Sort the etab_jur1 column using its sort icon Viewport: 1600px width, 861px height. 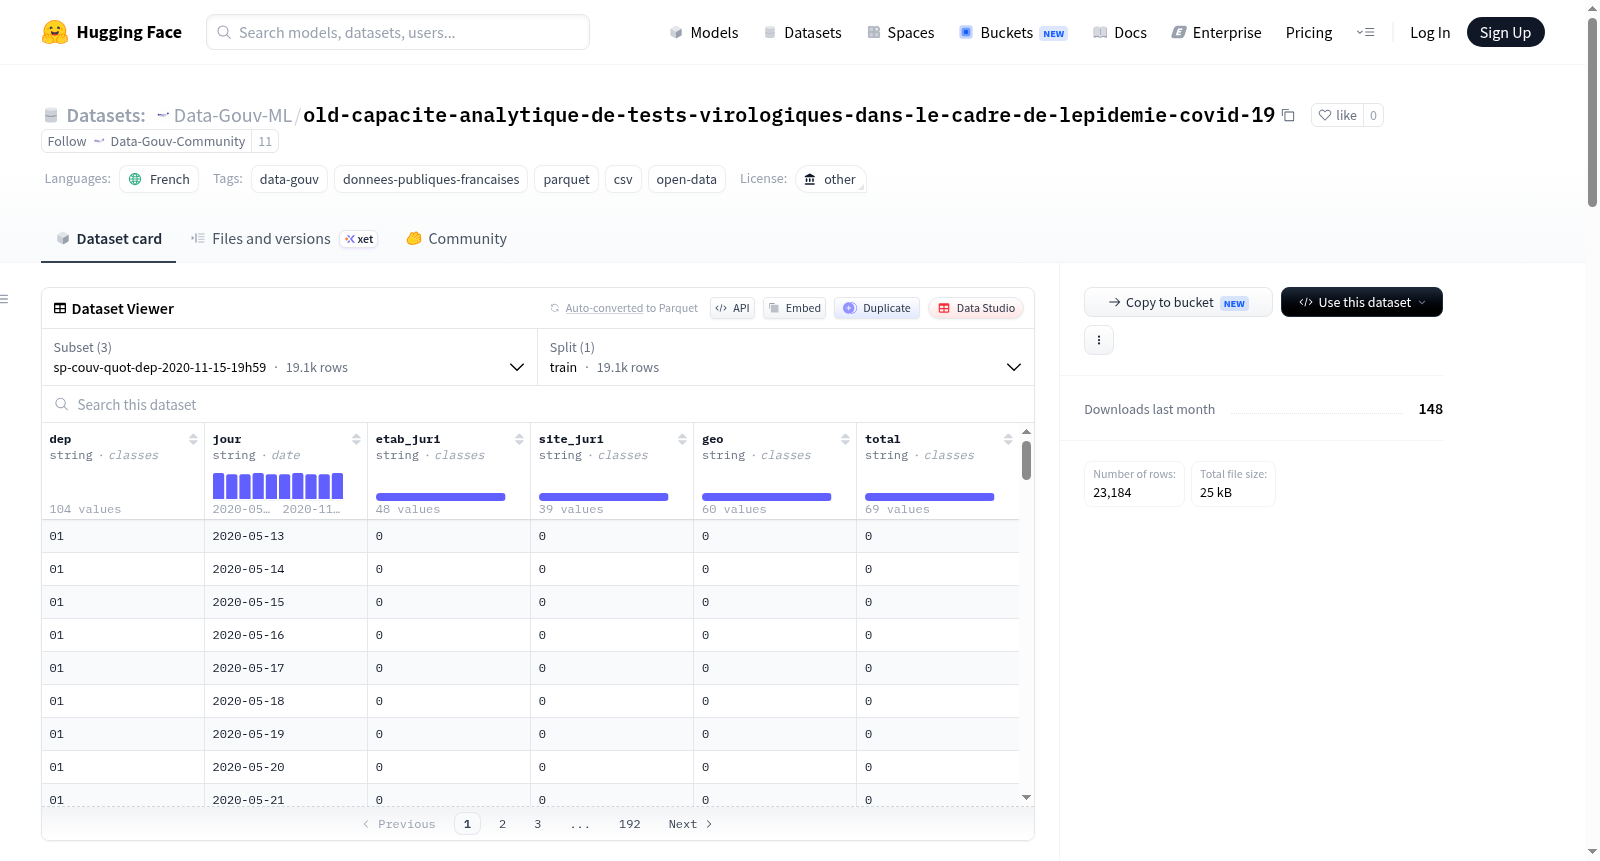[519, 439]
